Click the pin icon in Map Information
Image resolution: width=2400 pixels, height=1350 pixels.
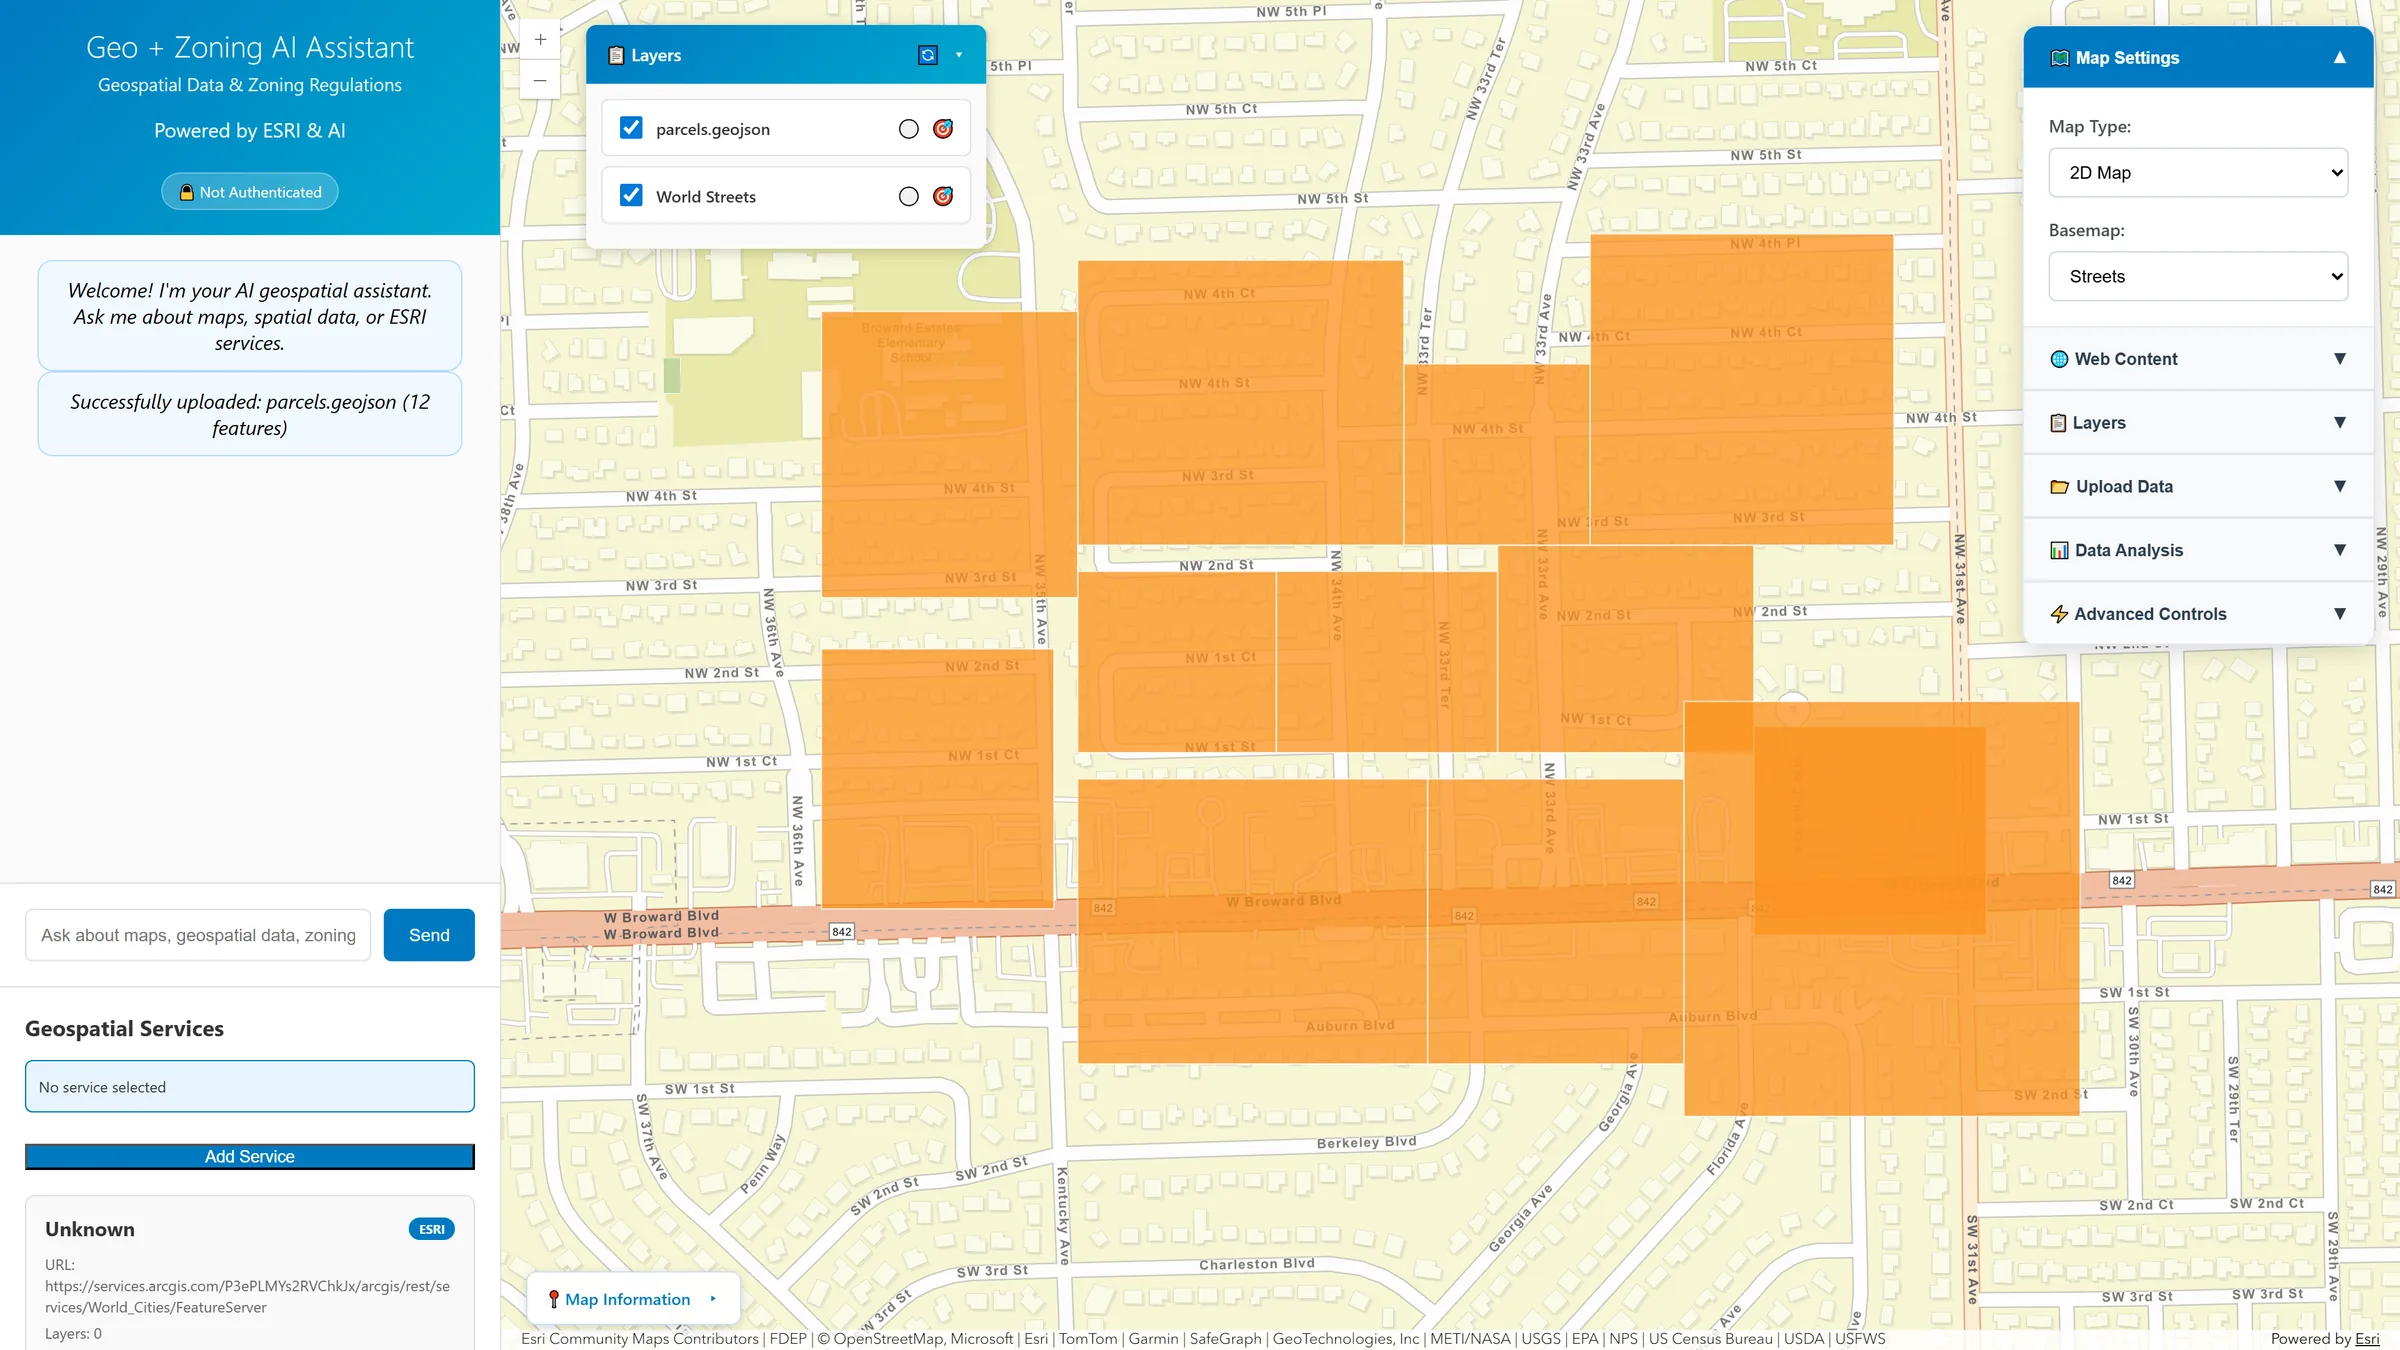[x=553, y=1299]
